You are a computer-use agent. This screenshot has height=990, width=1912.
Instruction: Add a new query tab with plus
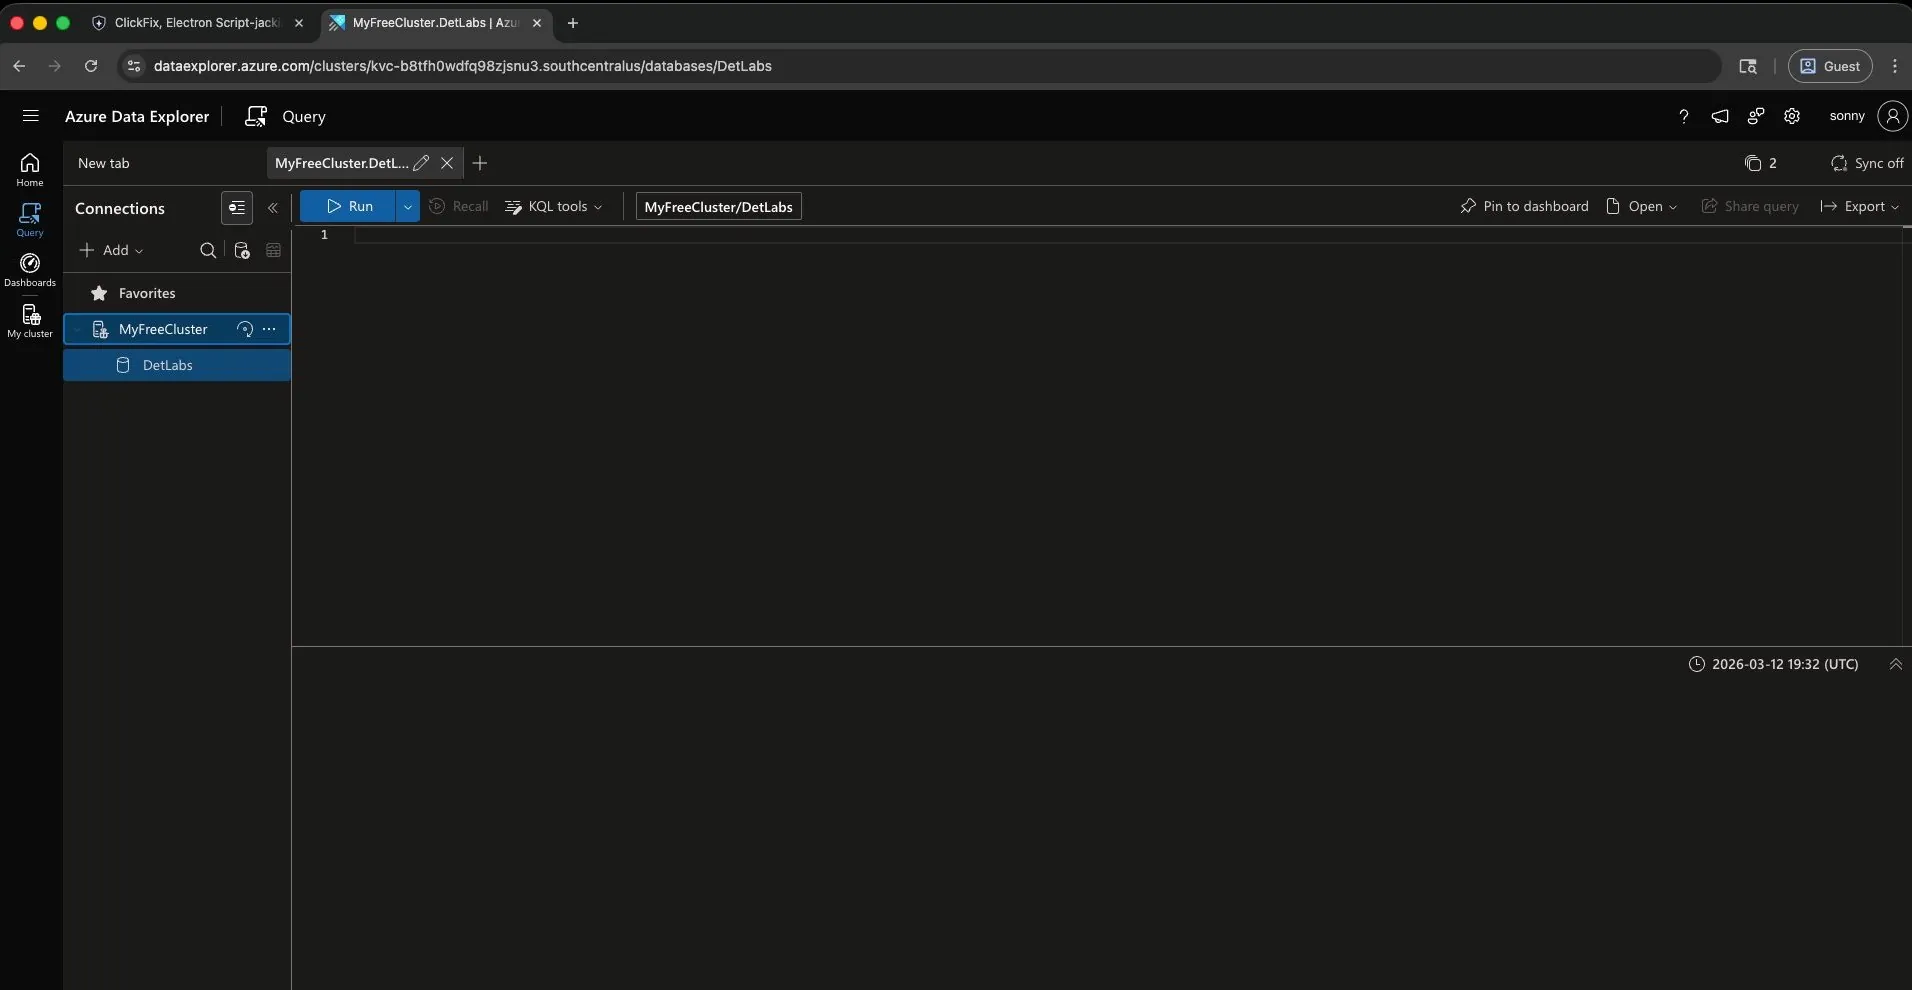click(480, 163)
